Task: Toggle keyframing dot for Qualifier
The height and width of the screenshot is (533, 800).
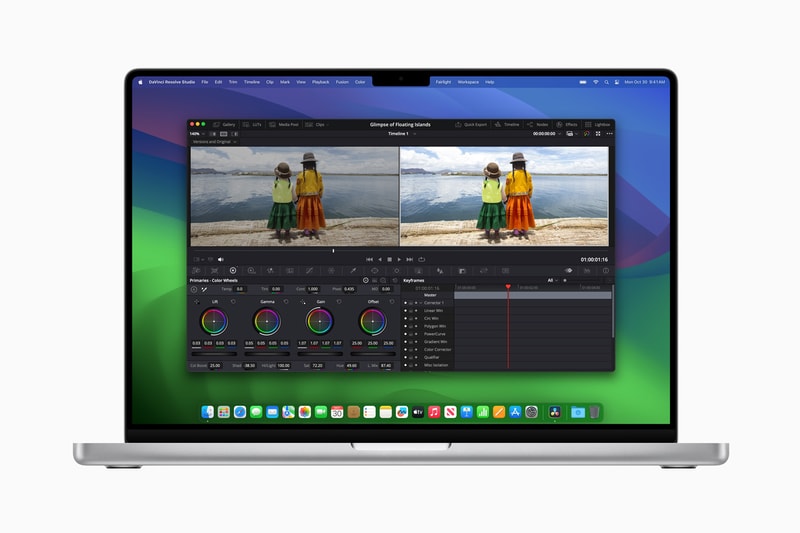Action: (x=406, y=358)
